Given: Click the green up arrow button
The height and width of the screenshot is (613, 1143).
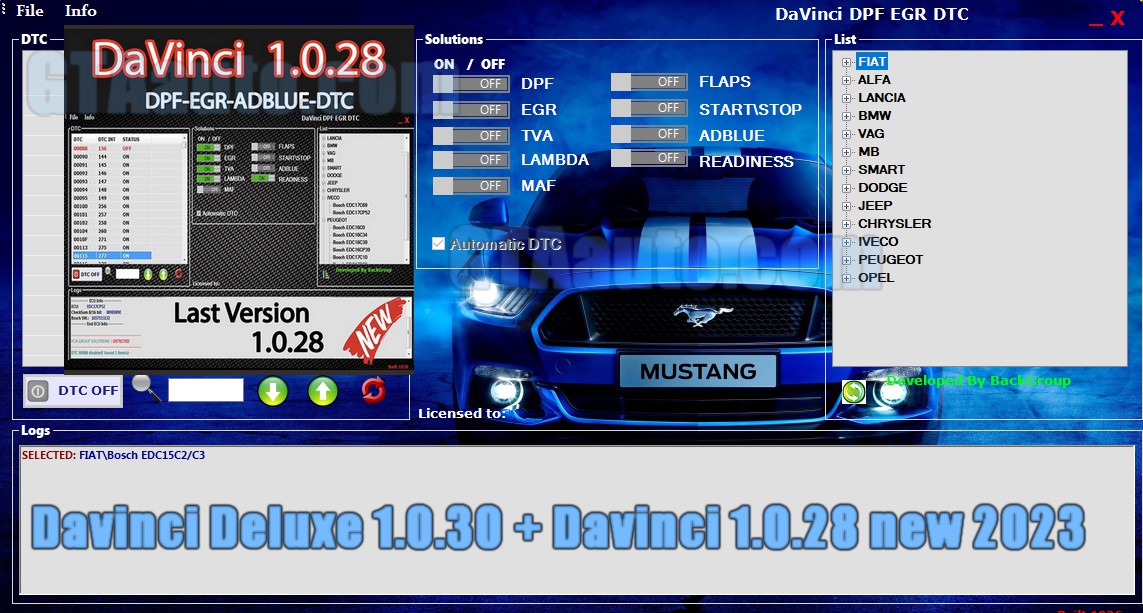Looking at the screenshot, I should tap(322, 391).
